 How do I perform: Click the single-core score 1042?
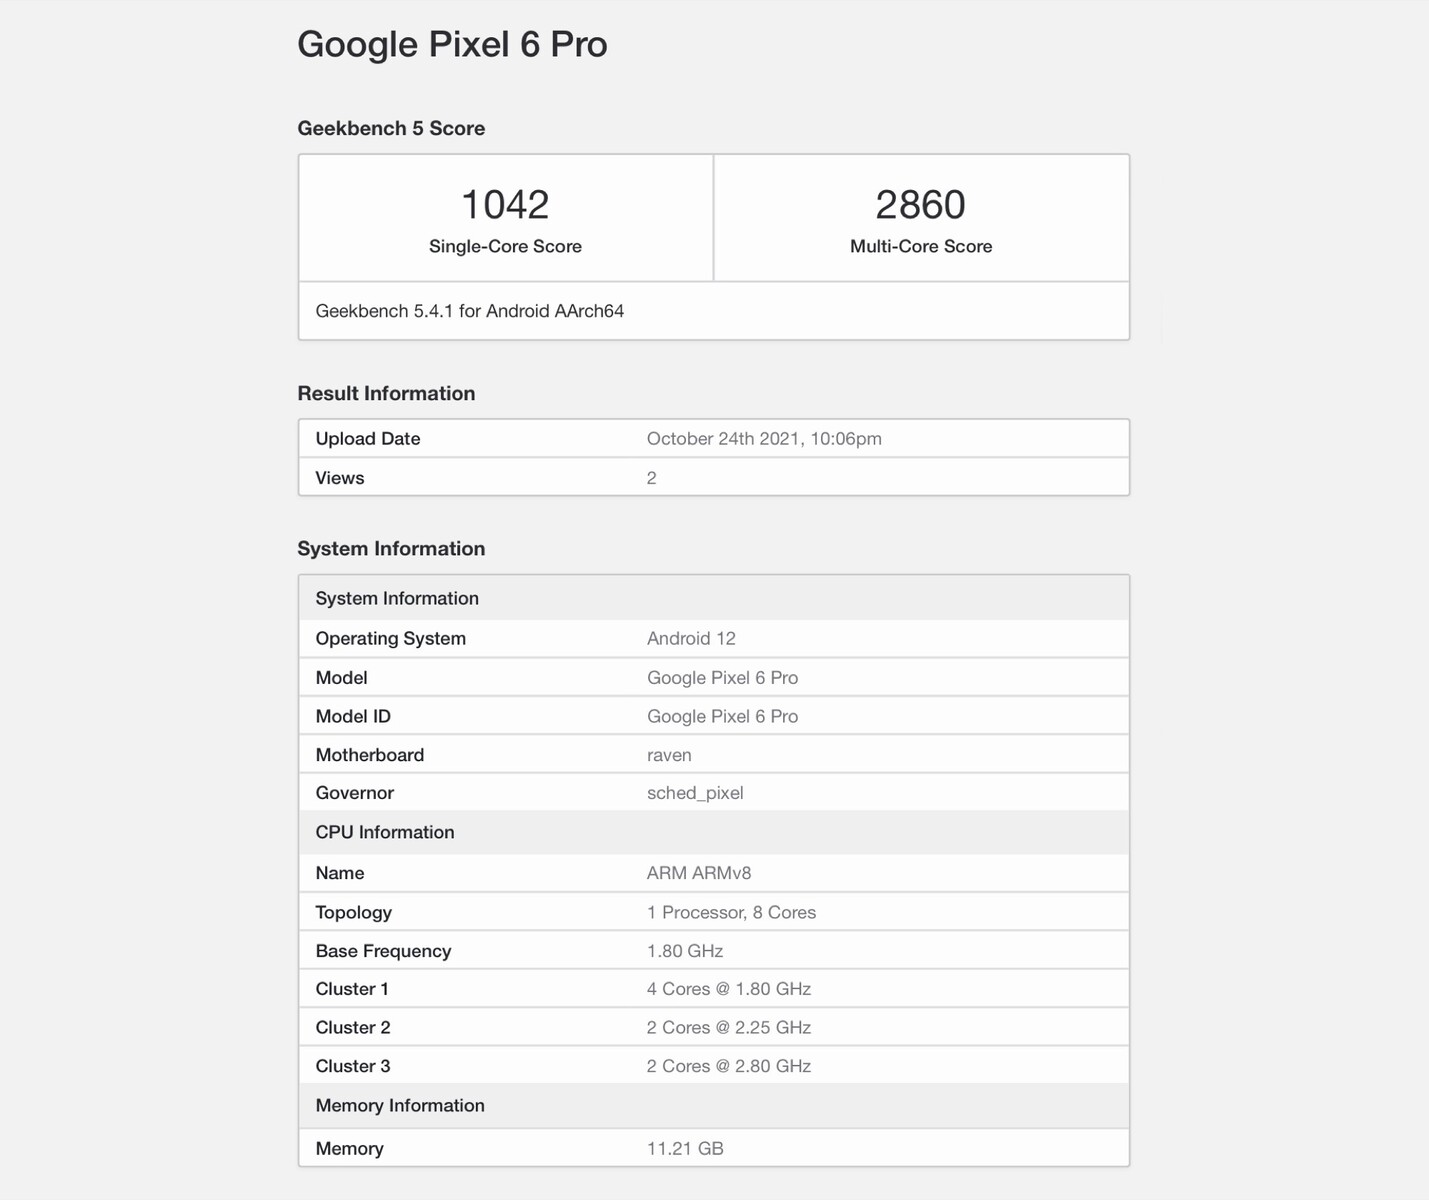pyautogui.click(x=505, y=205)
